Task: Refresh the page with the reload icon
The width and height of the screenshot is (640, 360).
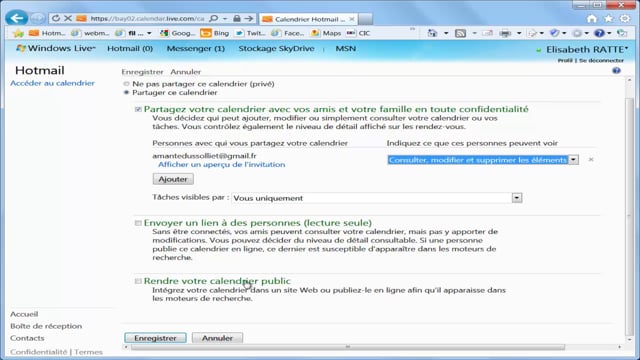Action: (56, 18)
